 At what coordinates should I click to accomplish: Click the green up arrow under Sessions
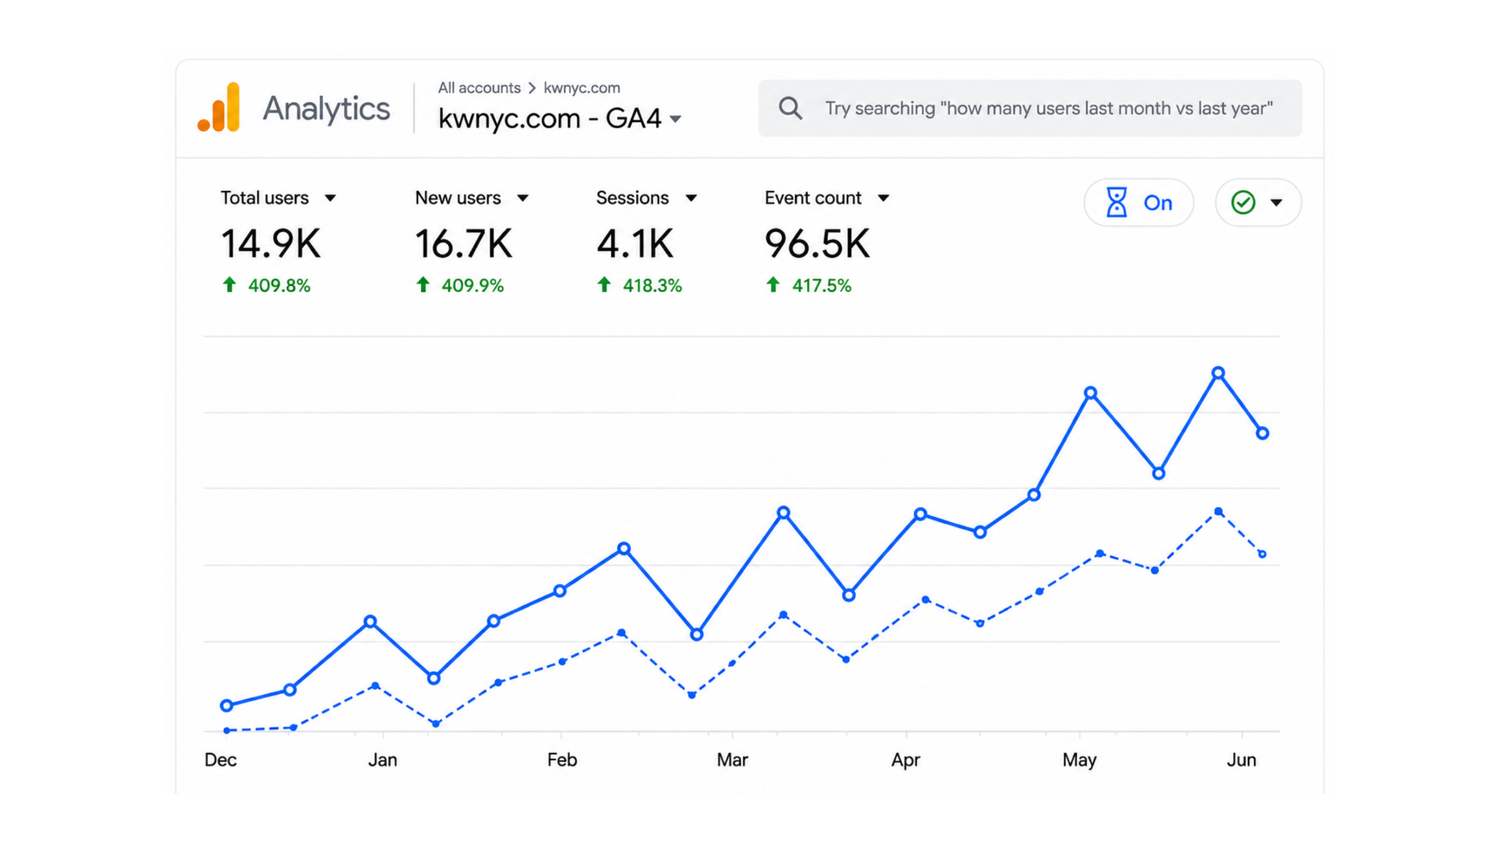(604, 285)
